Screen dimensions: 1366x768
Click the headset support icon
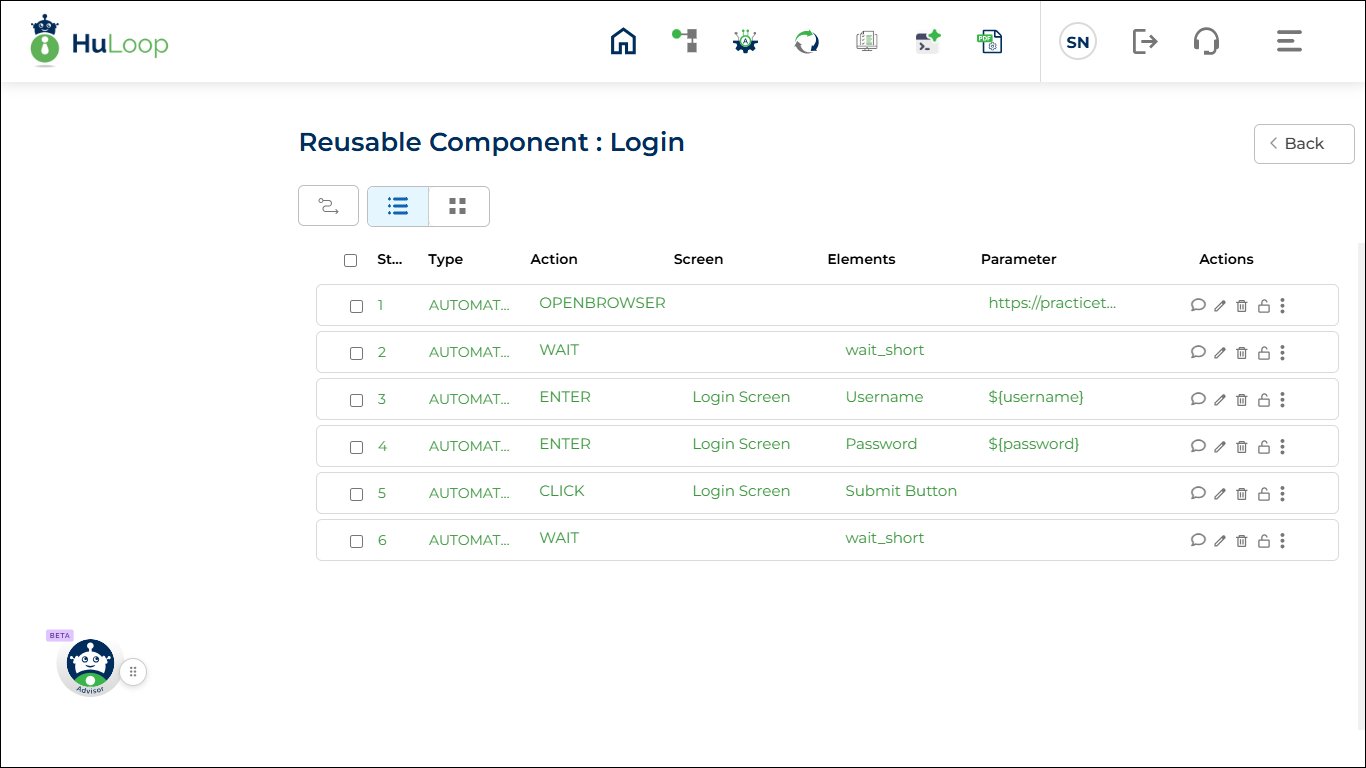[1206, 41]
